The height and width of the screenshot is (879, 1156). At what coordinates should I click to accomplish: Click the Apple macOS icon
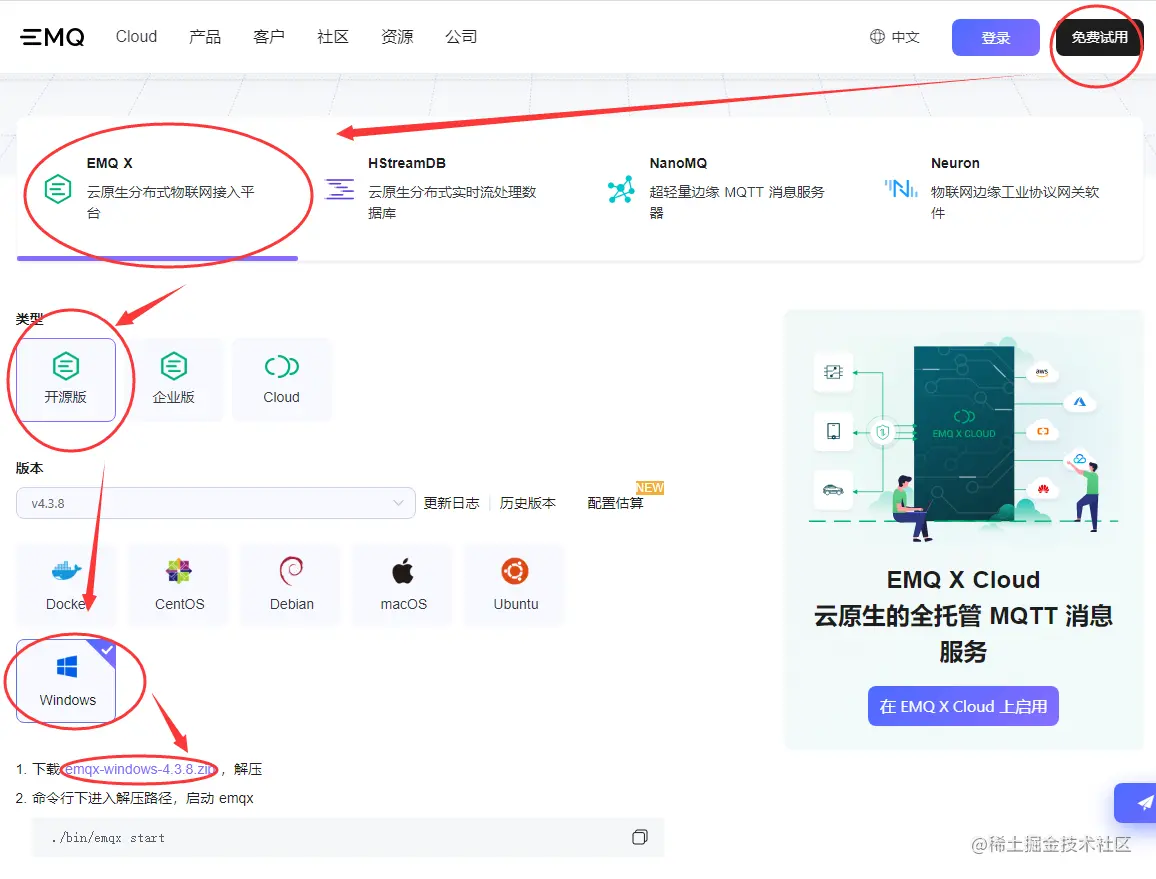(403, 571)
